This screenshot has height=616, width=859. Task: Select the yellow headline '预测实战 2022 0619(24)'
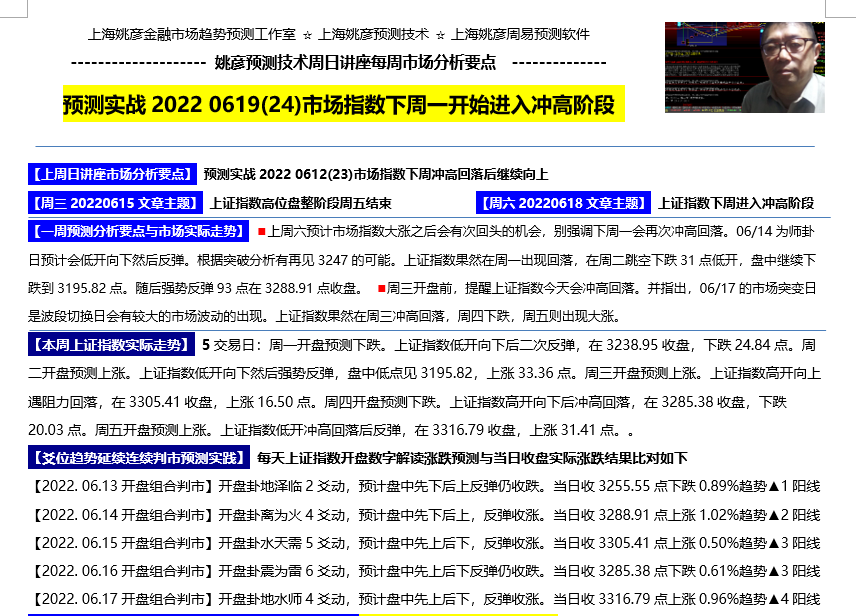[x=181, y=105]
